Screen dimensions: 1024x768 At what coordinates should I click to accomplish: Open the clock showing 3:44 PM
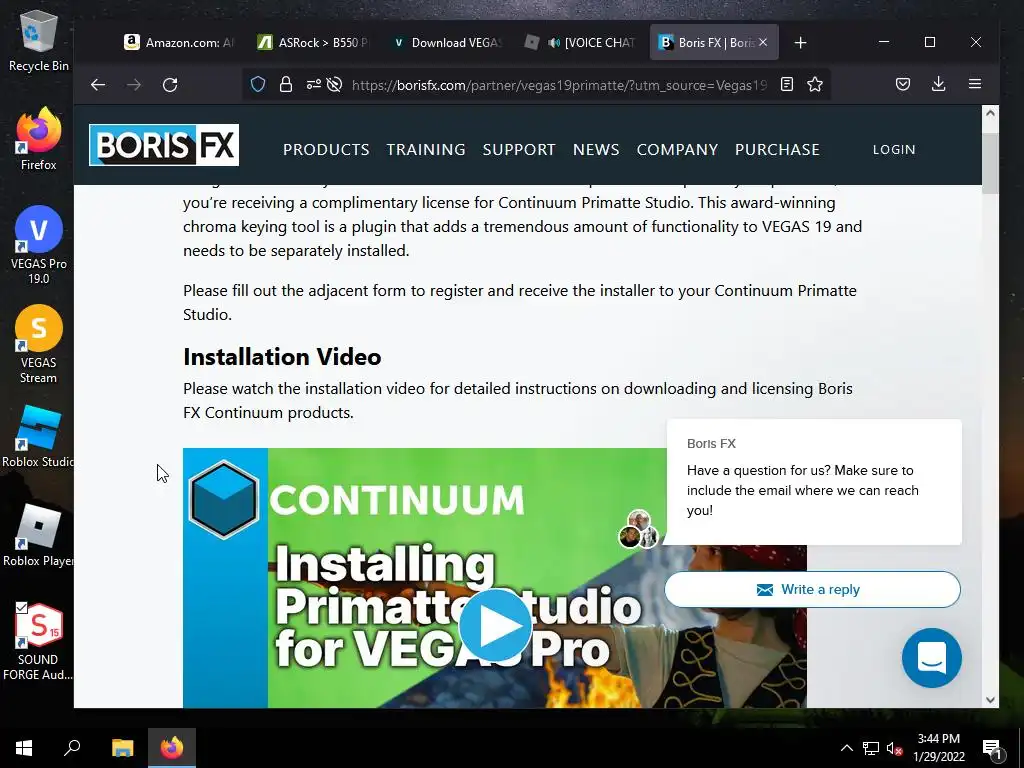[938, 748]
